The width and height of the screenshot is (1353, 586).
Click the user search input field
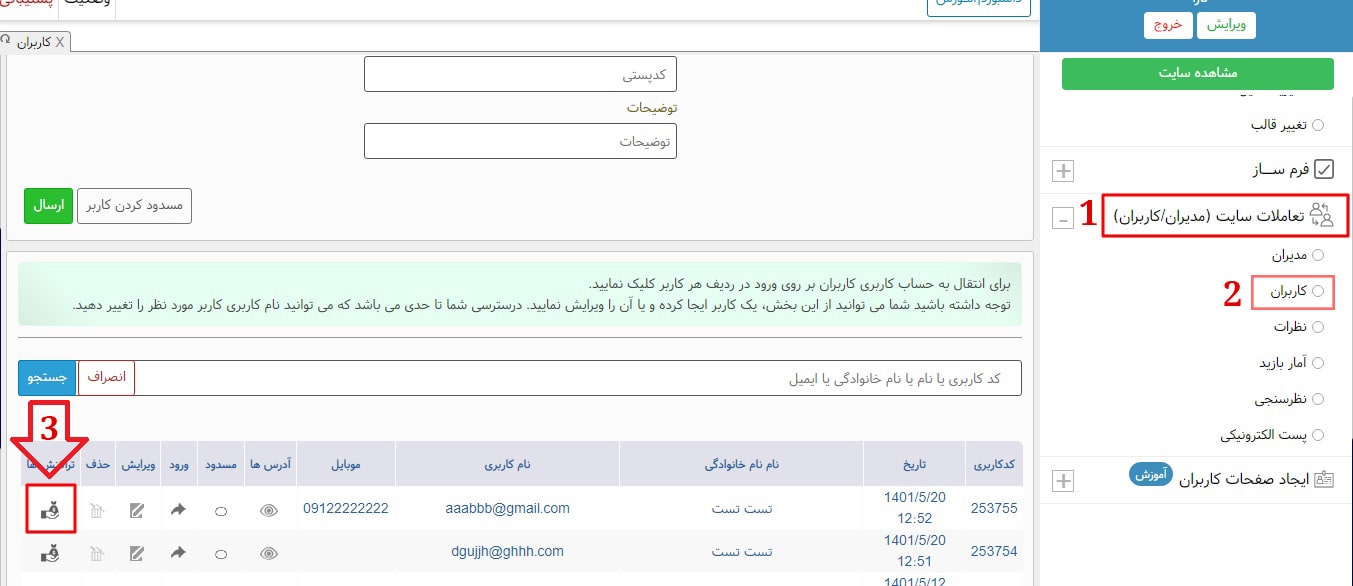tap(578, 378)
